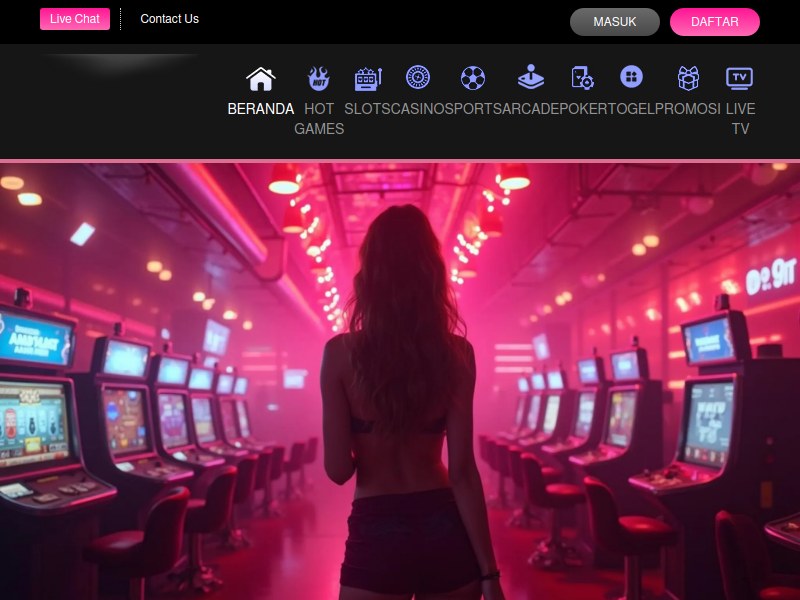The width and height of the screenshot is (800, 600).
Task: Select the Slots machine icon
Action: (x=368, y=78)
